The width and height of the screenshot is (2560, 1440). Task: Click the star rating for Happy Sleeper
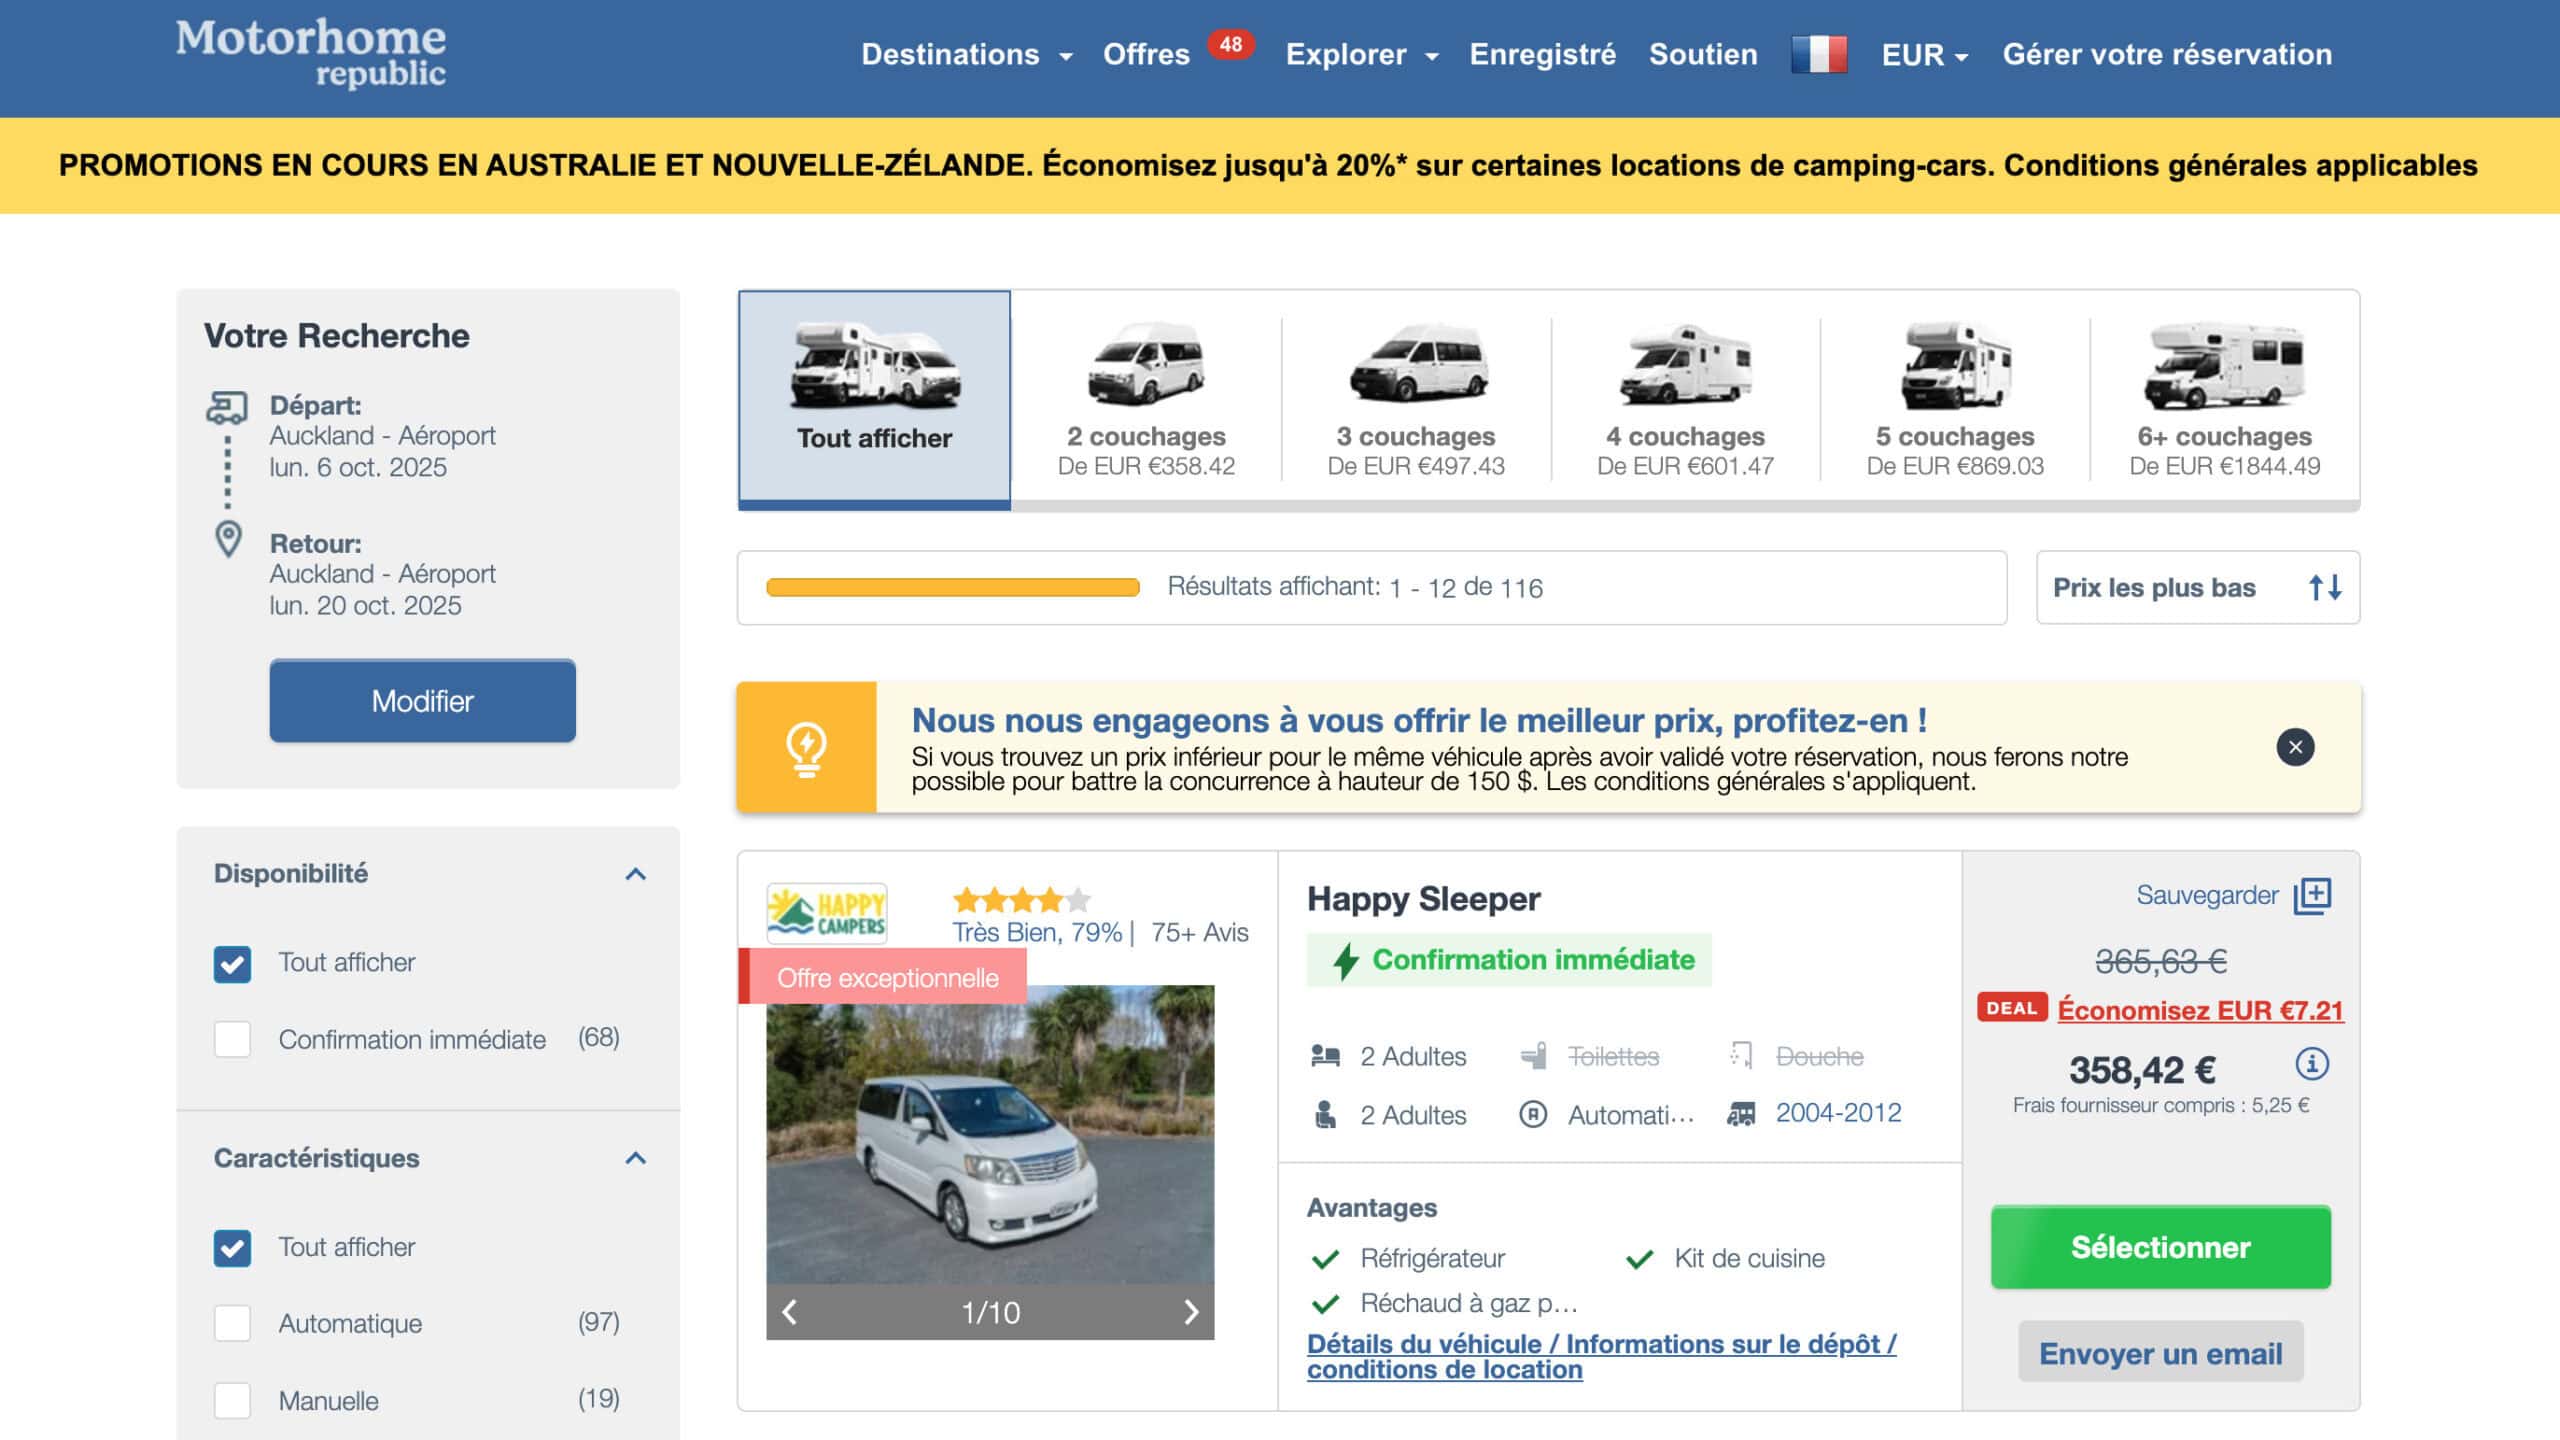click(x=1021, y=900)
